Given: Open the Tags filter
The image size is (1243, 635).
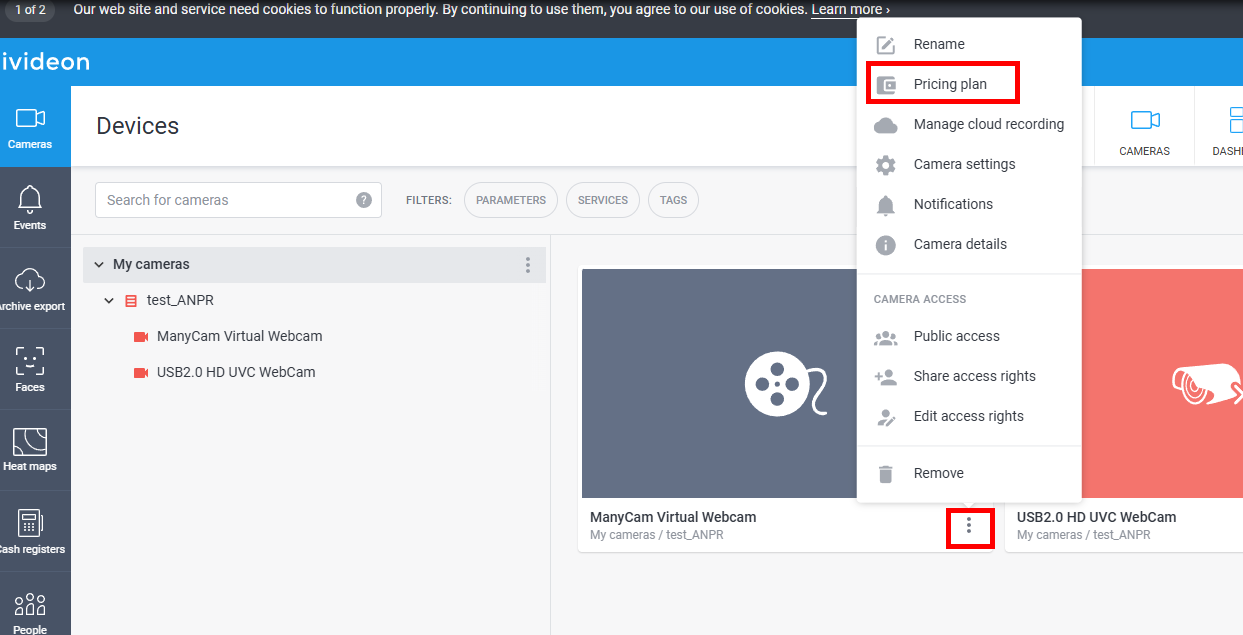Looking at the screenshot, I should click(673, 200).
